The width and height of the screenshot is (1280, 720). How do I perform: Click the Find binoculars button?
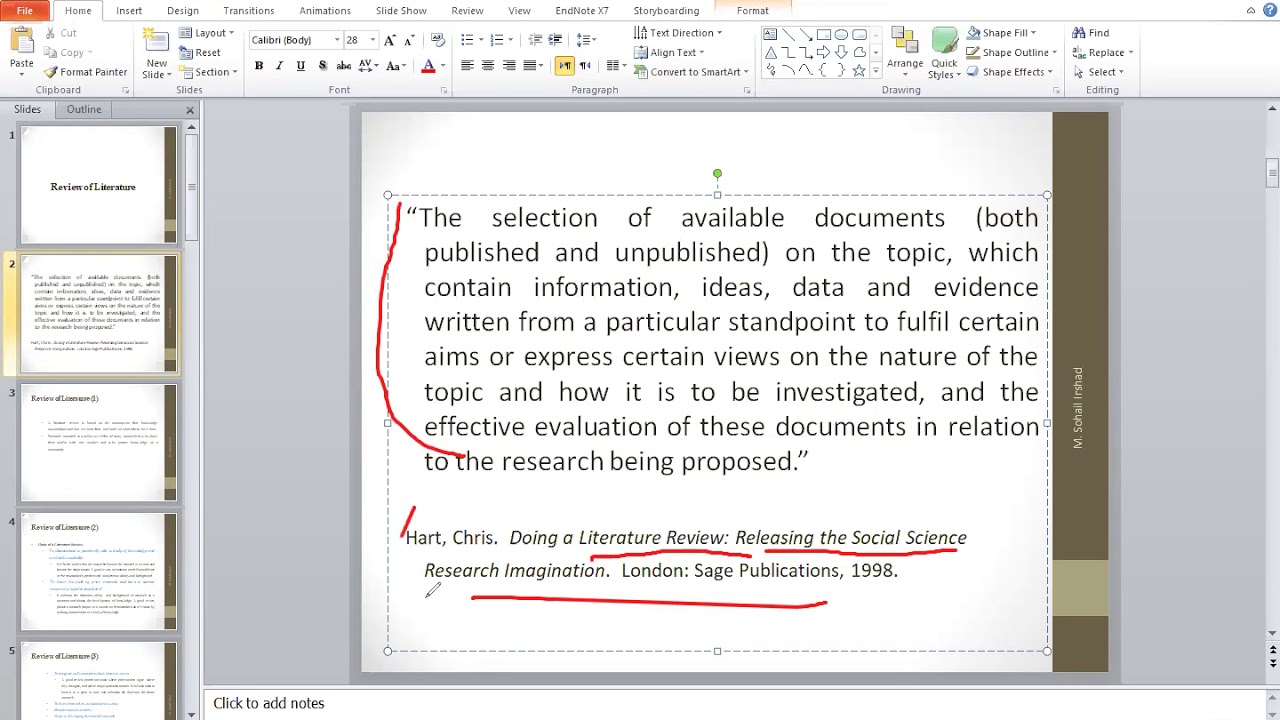click(x=1091, y=33)
